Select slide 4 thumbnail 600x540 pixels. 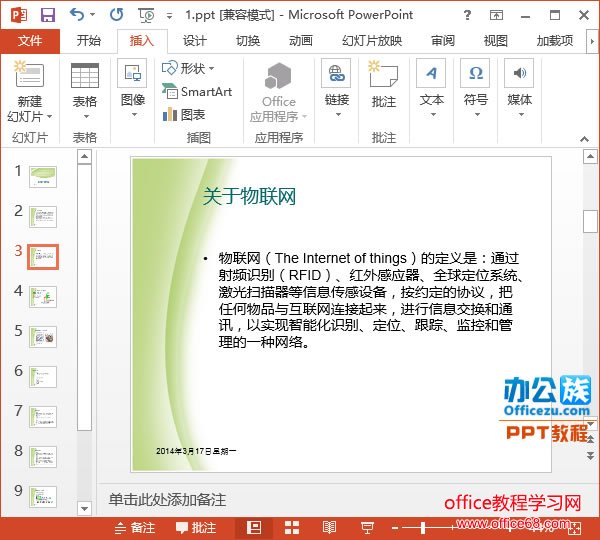43,297
